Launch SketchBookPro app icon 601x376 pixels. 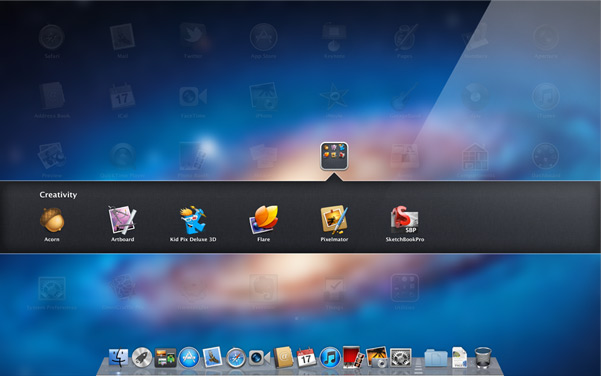[x=405, y=220]
